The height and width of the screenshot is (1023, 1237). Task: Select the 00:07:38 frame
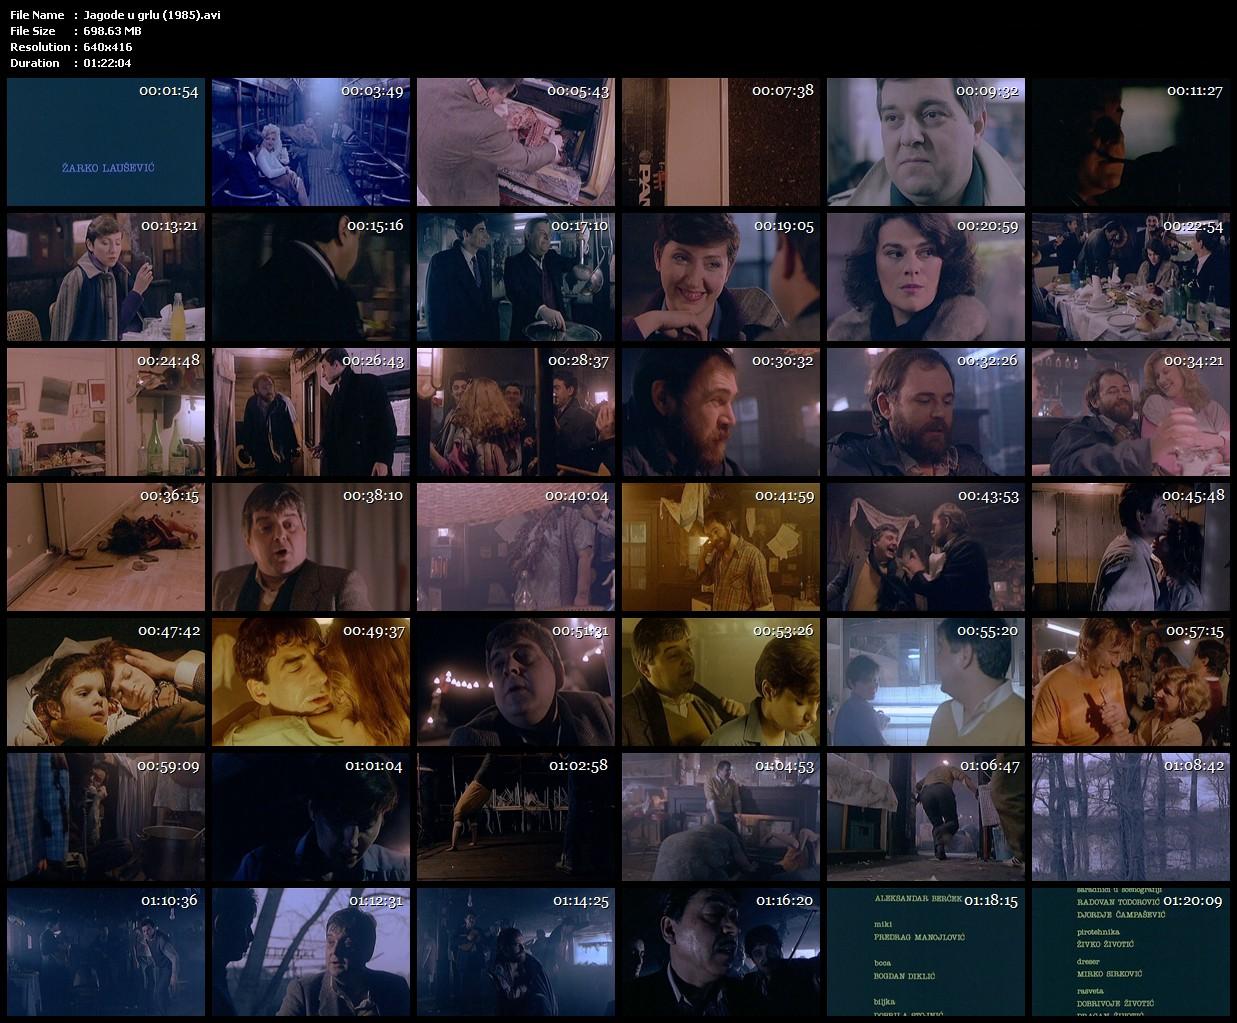point(721,142)
